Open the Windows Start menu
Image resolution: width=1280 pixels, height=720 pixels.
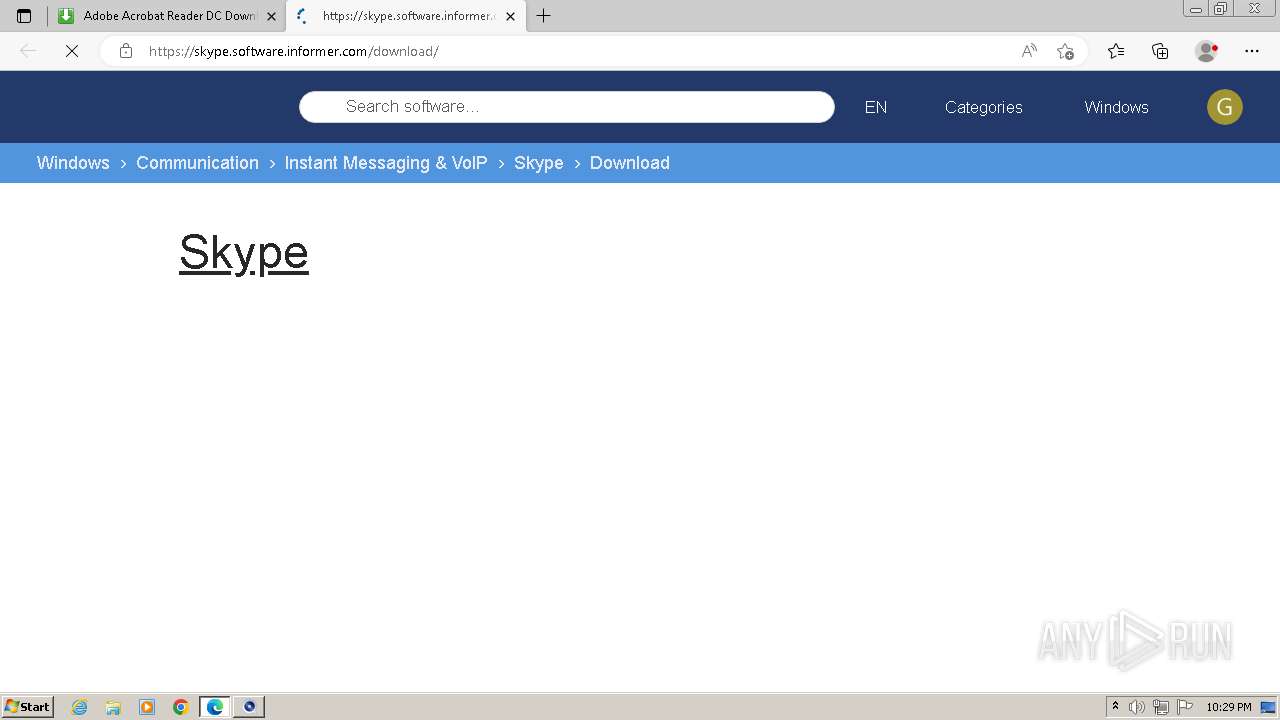tap(28, 707)
